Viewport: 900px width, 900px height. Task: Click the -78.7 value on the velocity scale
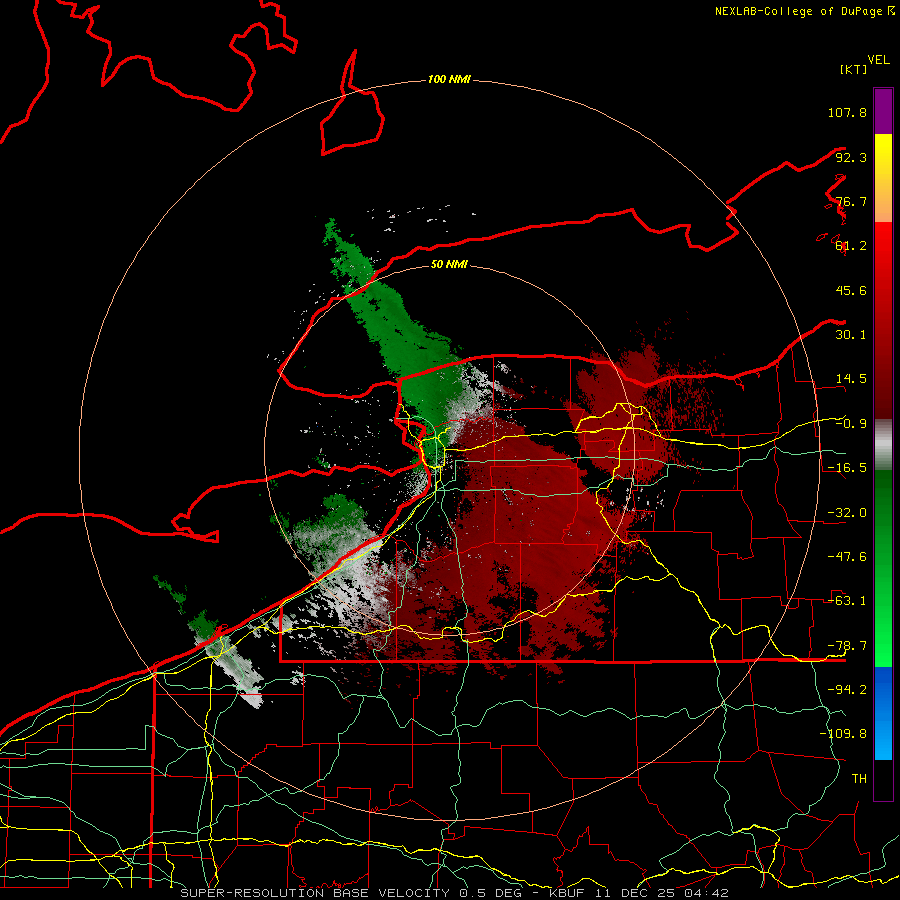pos(847,646)
